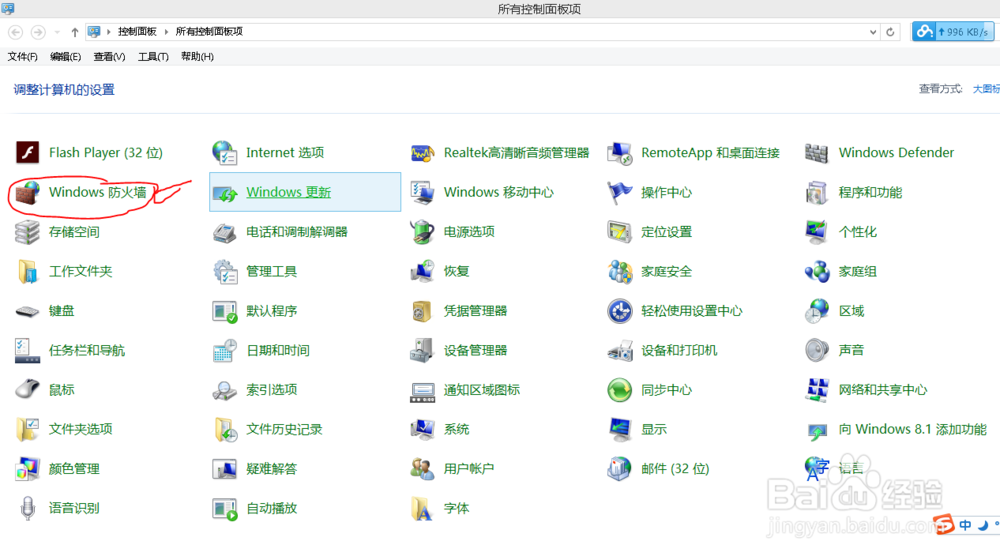This screenshot has width=1000, height=560.
Task: Open the 日期和时间 icon
Action: click(x=224, y=350)
